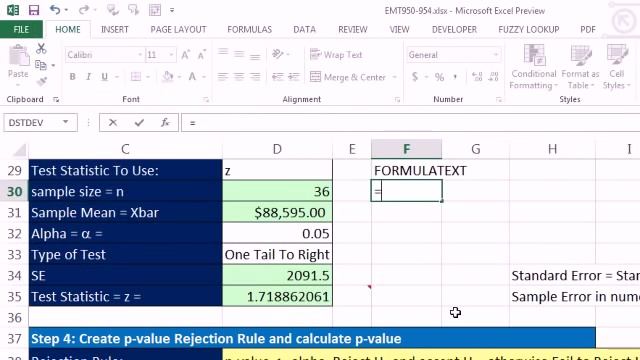Toggle Wrap Text on the cell
The image size is (640, 360).
(x=336, y=54)
